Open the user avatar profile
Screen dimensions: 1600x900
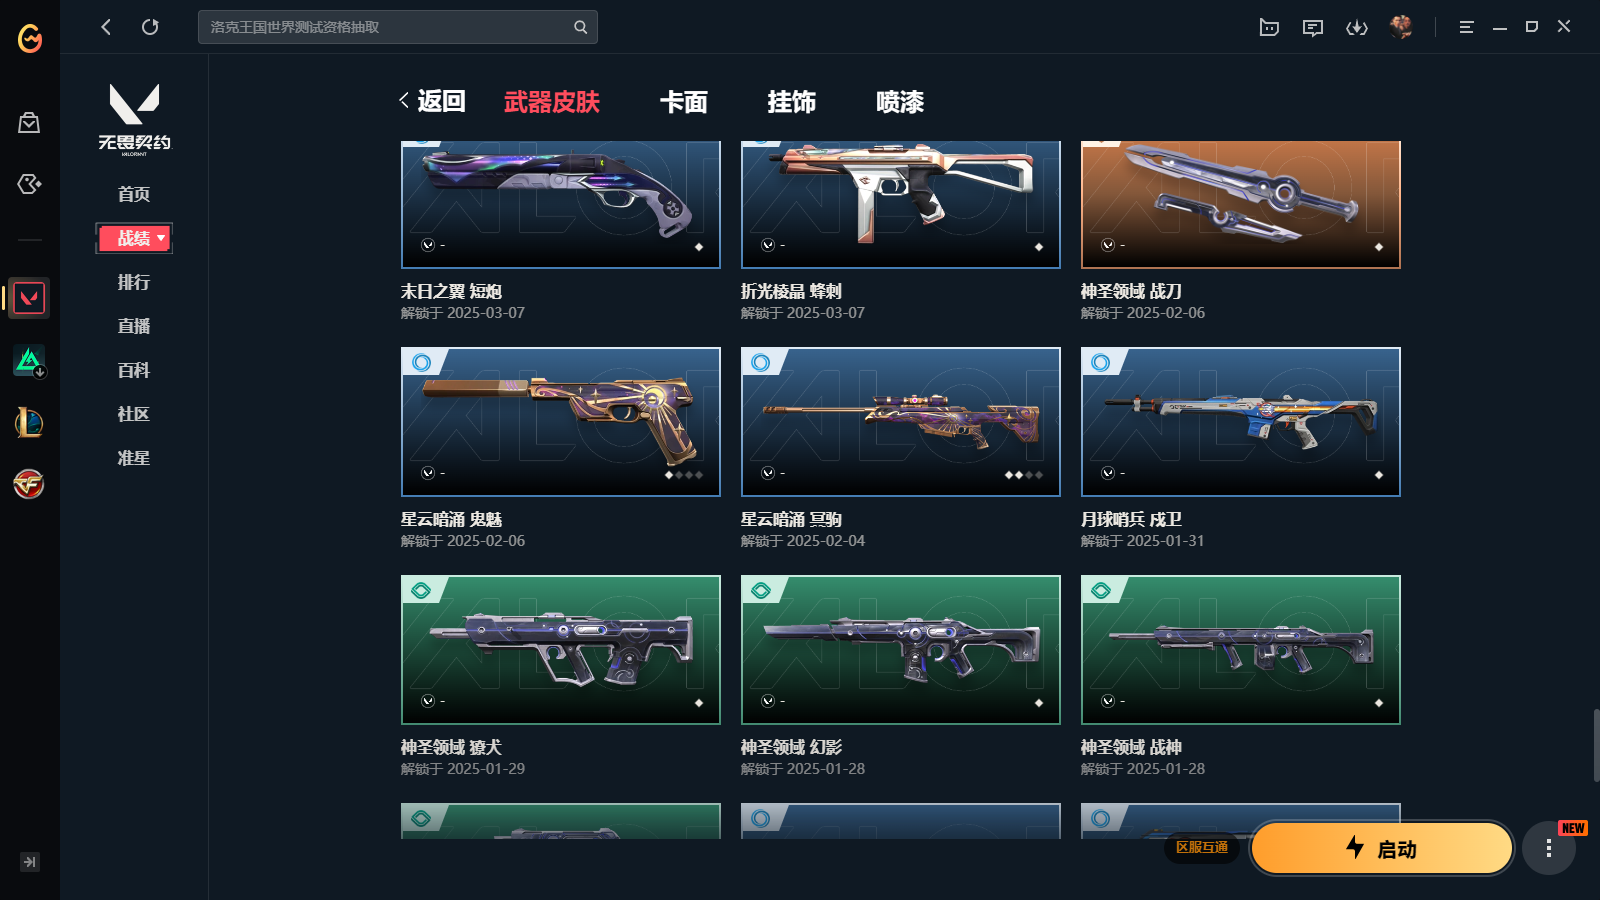click(x=1401, y=27)
